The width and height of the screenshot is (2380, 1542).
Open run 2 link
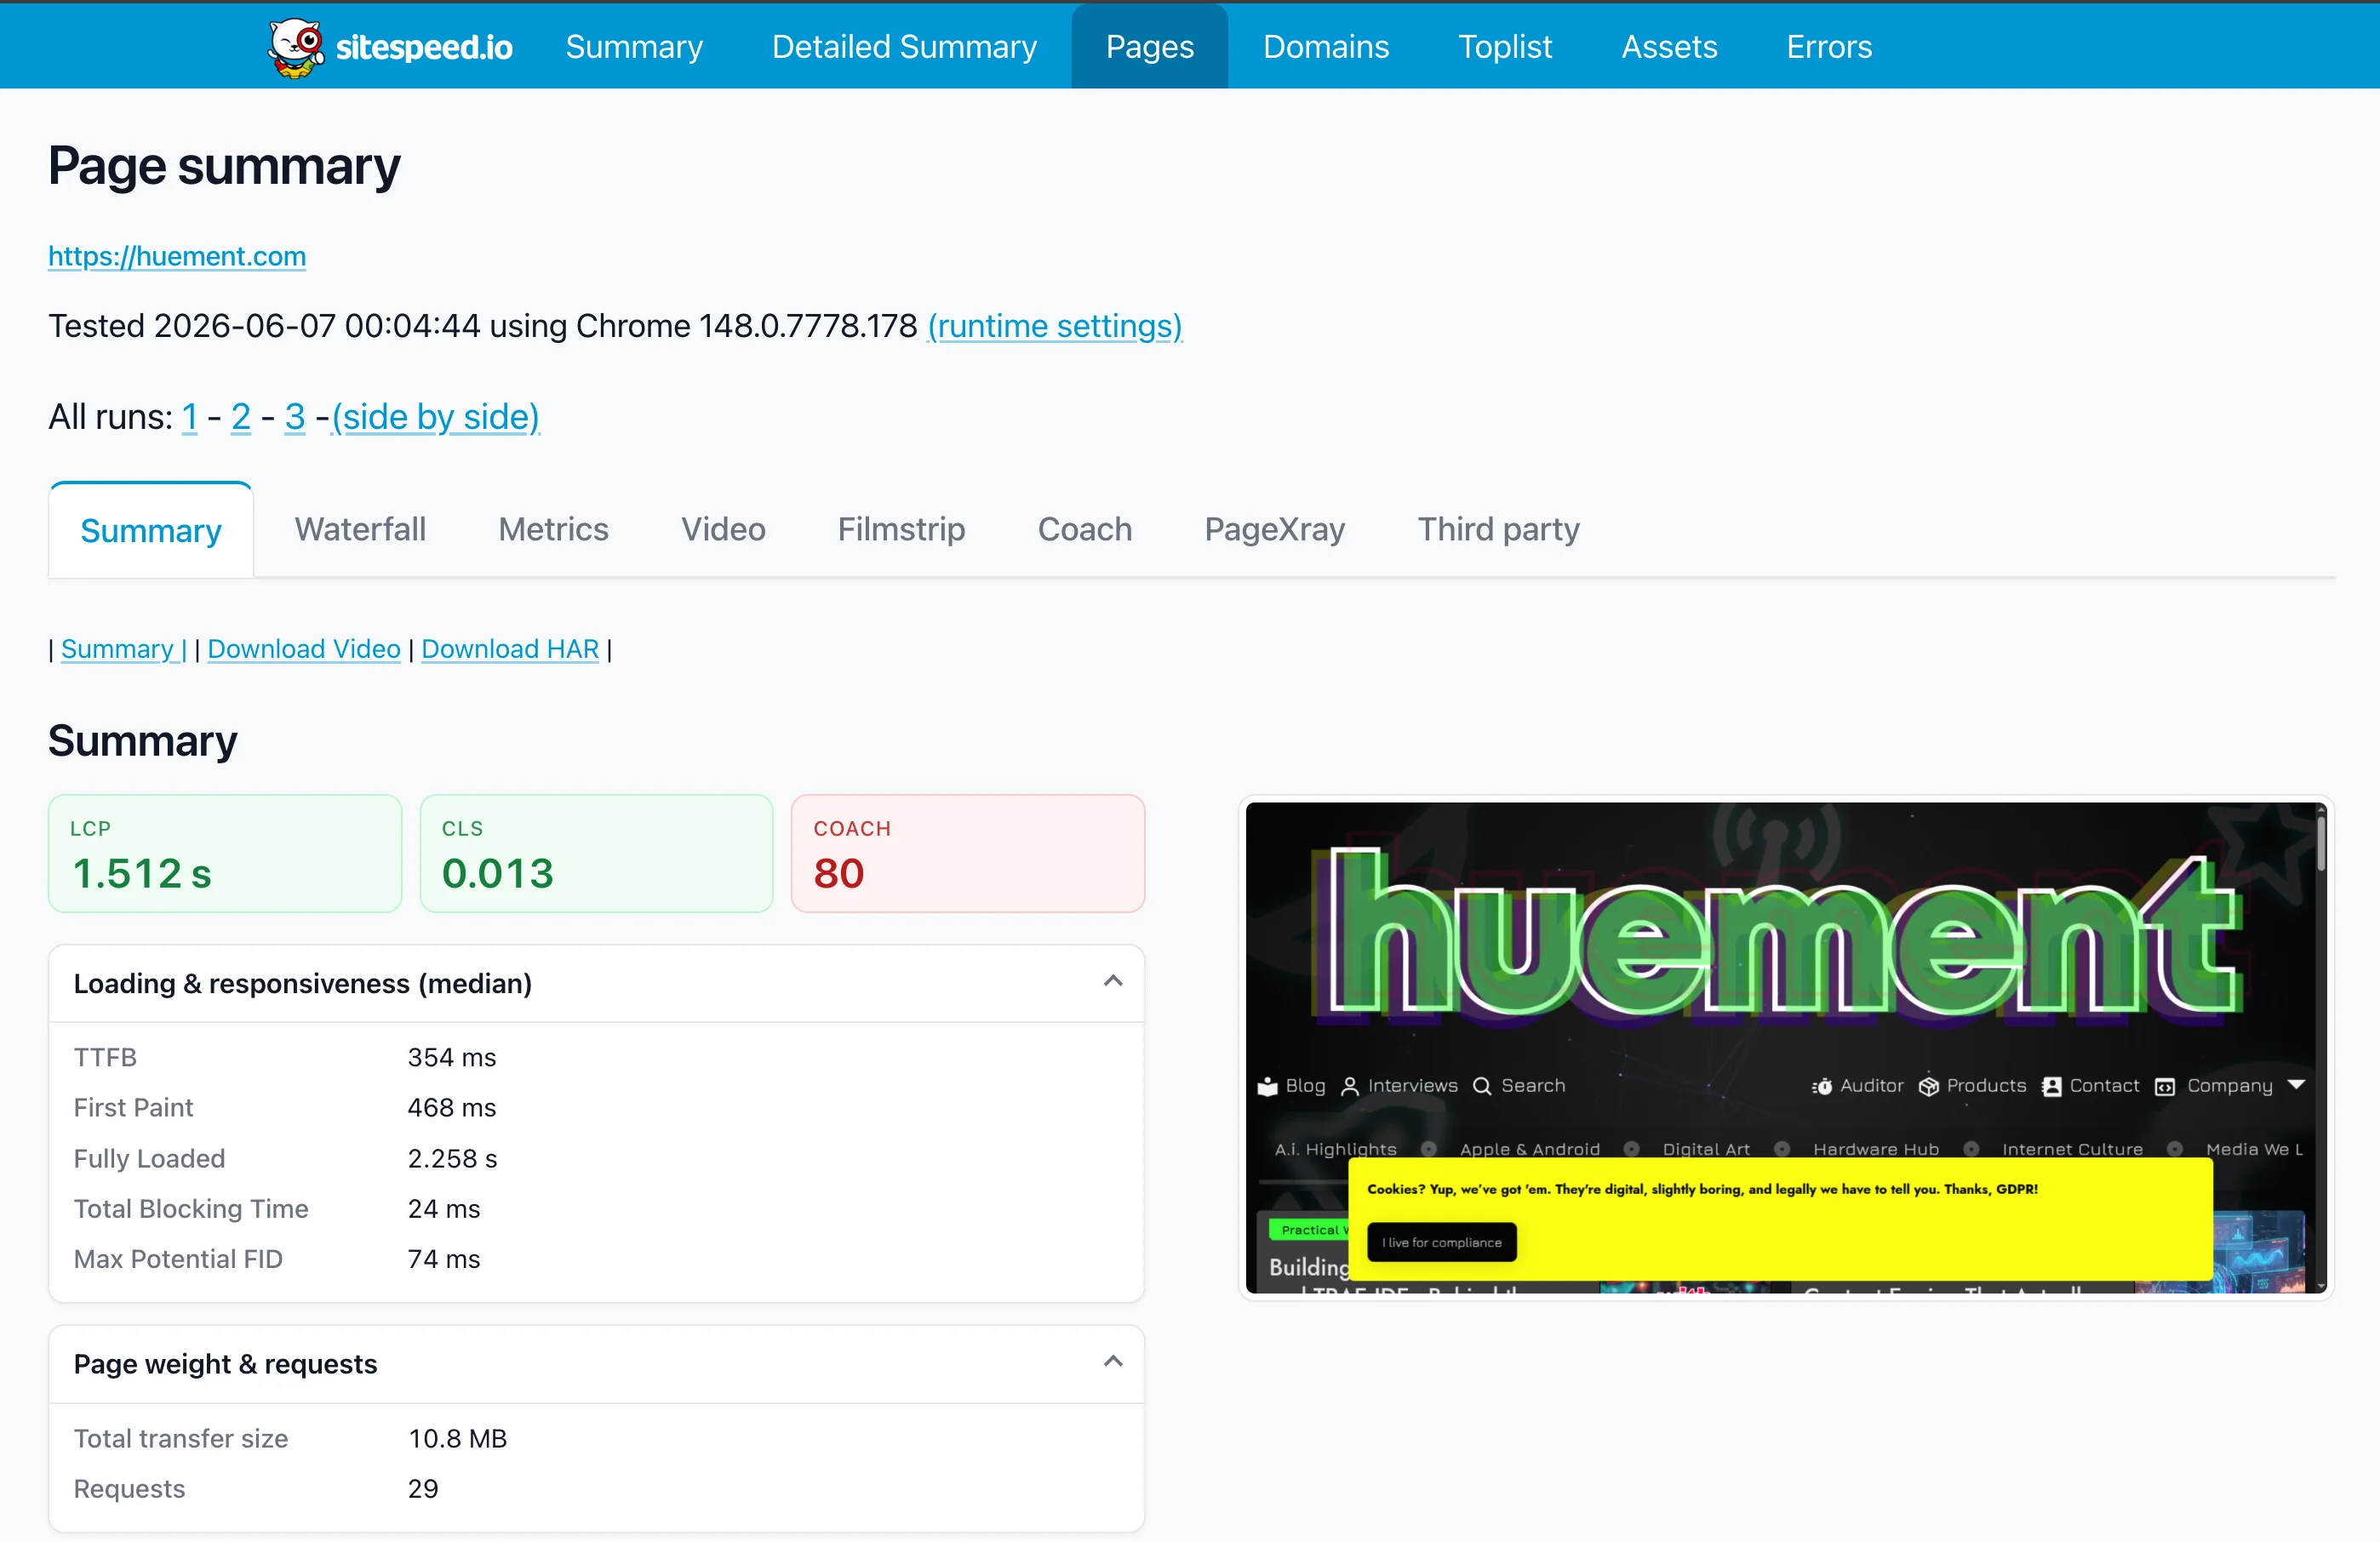[x=240, y=416]
